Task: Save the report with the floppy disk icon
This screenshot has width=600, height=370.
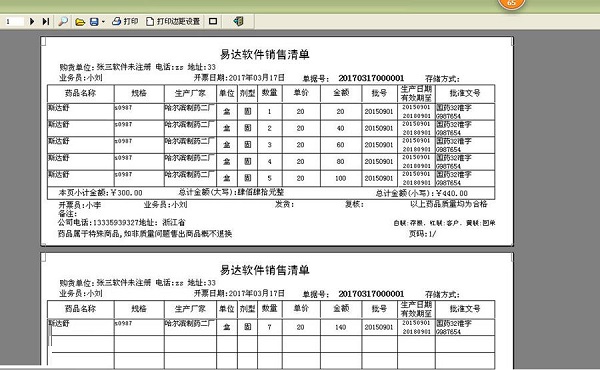Action: coord(94,22)
